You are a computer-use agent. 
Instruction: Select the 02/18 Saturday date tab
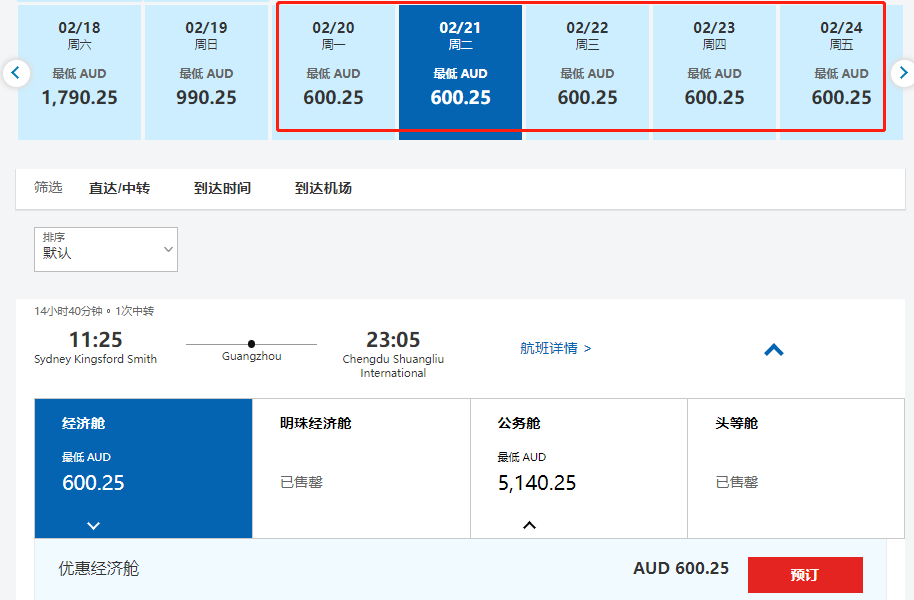click(x=79, y=70)
